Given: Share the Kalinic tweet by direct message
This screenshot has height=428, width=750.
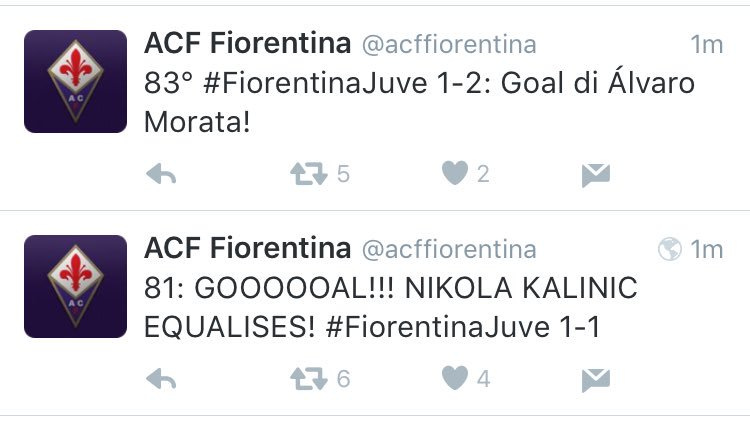Looking at the screenshot, I should [x=596, y=380].
